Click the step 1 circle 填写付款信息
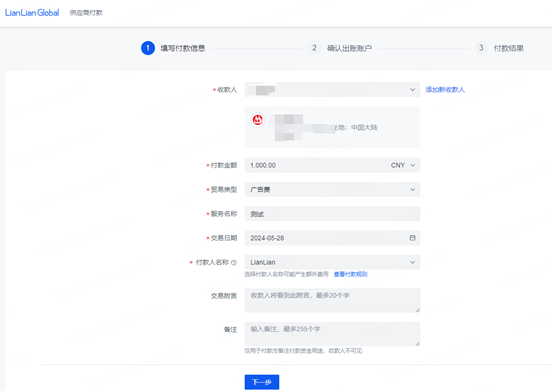The height and width of the screenshot is (391, 552). [148, 48]
